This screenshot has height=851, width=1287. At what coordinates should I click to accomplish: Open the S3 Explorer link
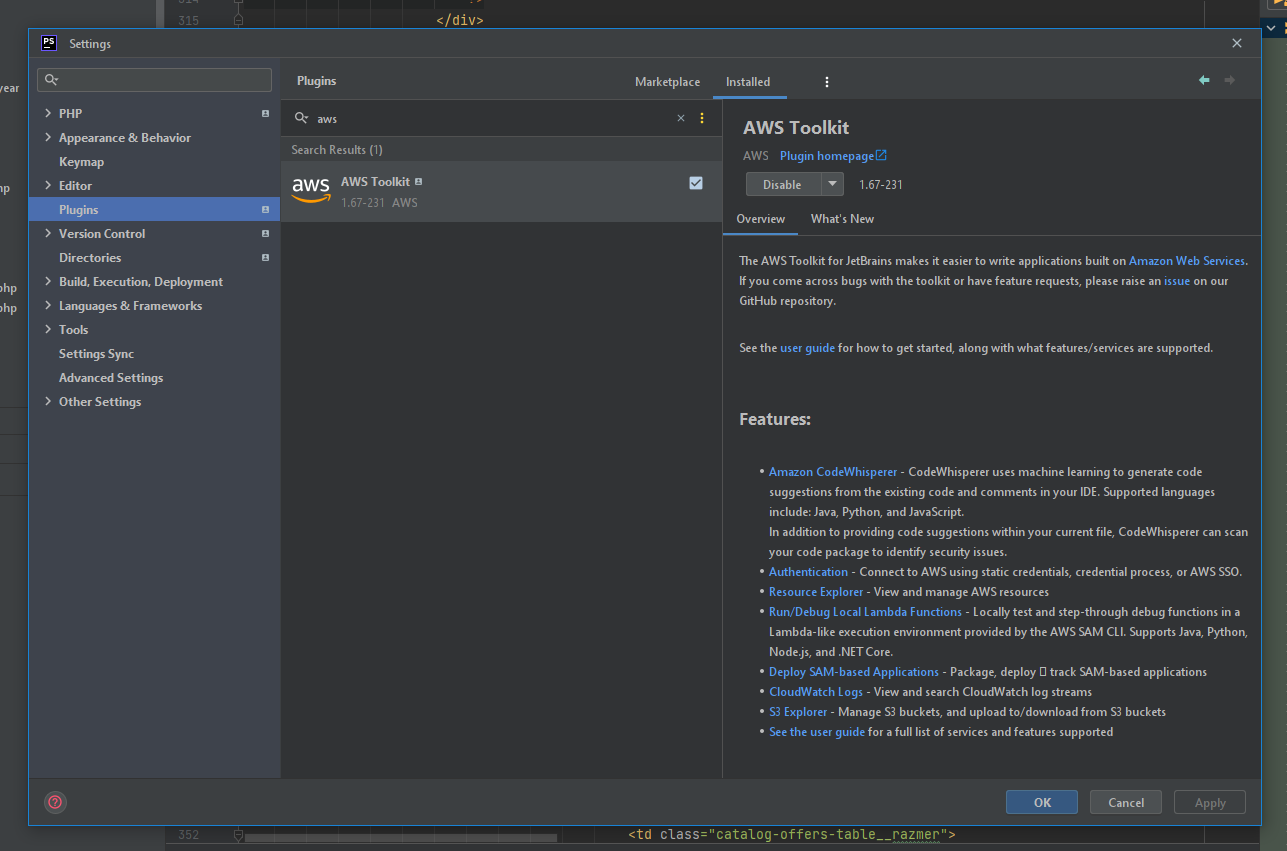(798, 712)
